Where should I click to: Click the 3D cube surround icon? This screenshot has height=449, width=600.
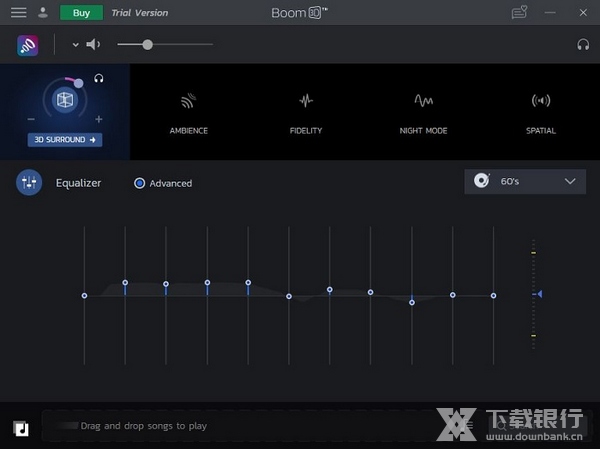(x=65, y=100)
